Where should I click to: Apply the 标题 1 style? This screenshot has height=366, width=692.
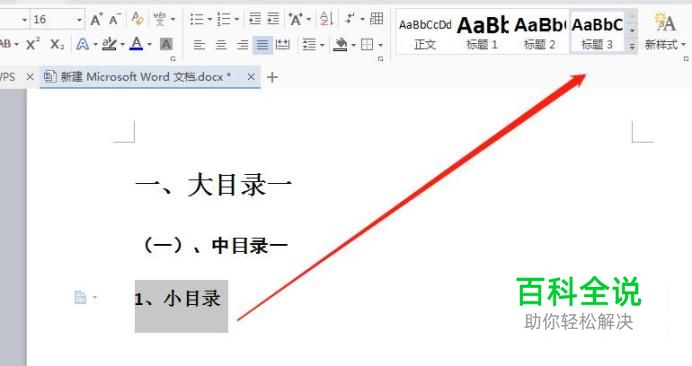482,33
